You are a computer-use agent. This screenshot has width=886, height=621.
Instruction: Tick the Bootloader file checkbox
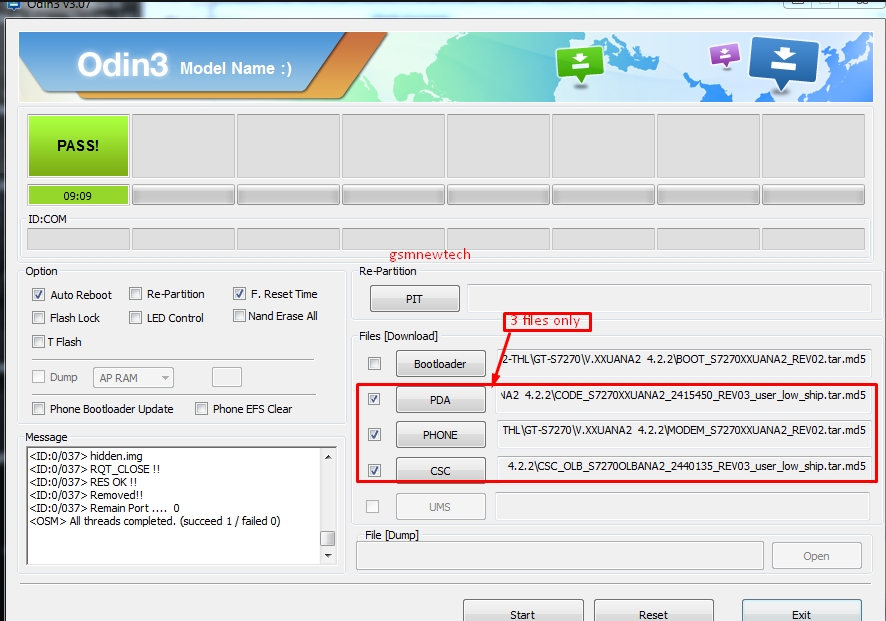click(374, 363)
